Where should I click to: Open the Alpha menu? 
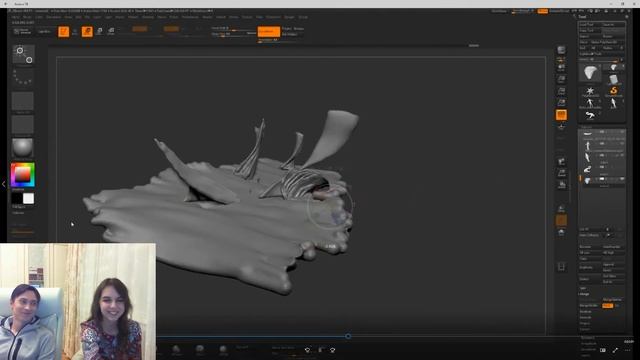point(16,17)
